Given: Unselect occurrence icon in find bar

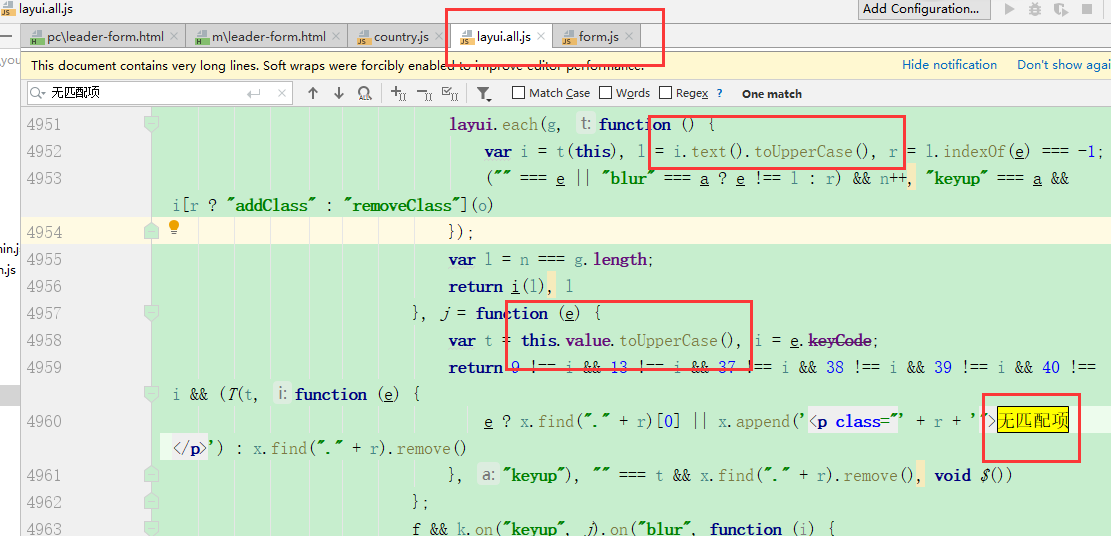Looking at the screenshot, I should tap(424, 93).
